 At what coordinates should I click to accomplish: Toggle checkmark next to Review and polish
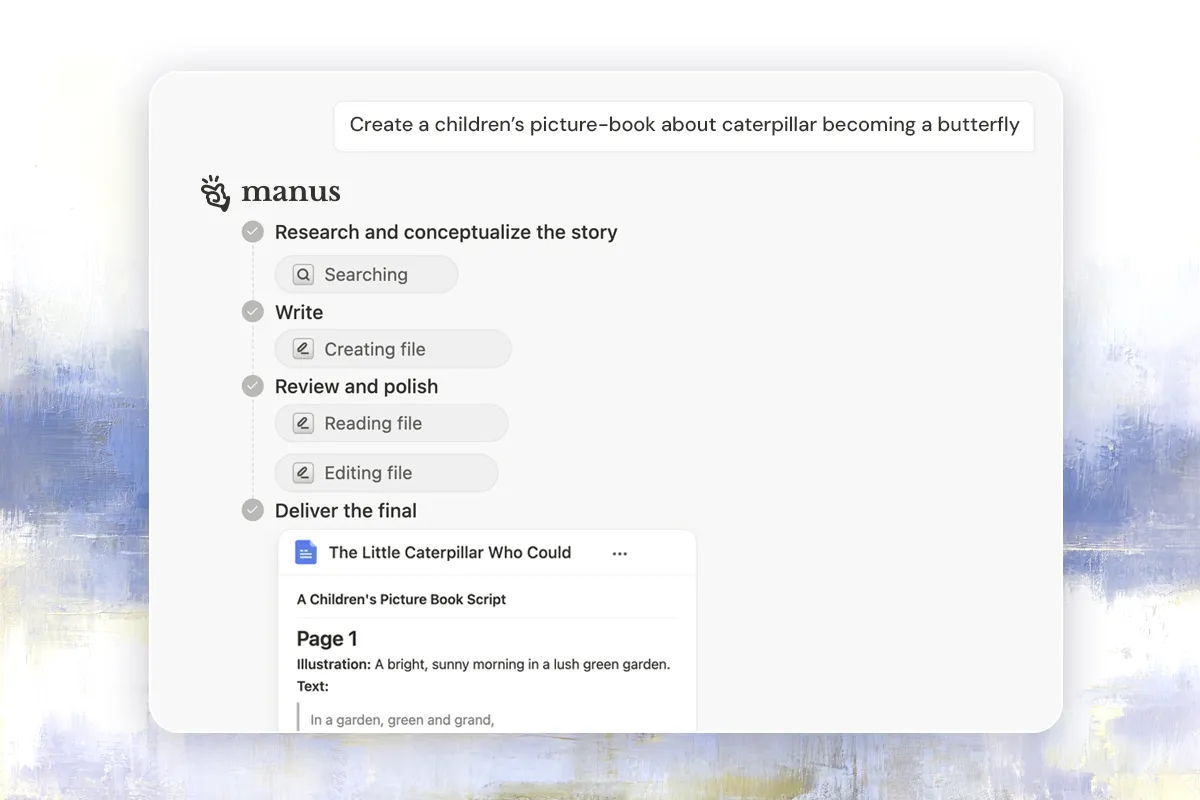253,386
